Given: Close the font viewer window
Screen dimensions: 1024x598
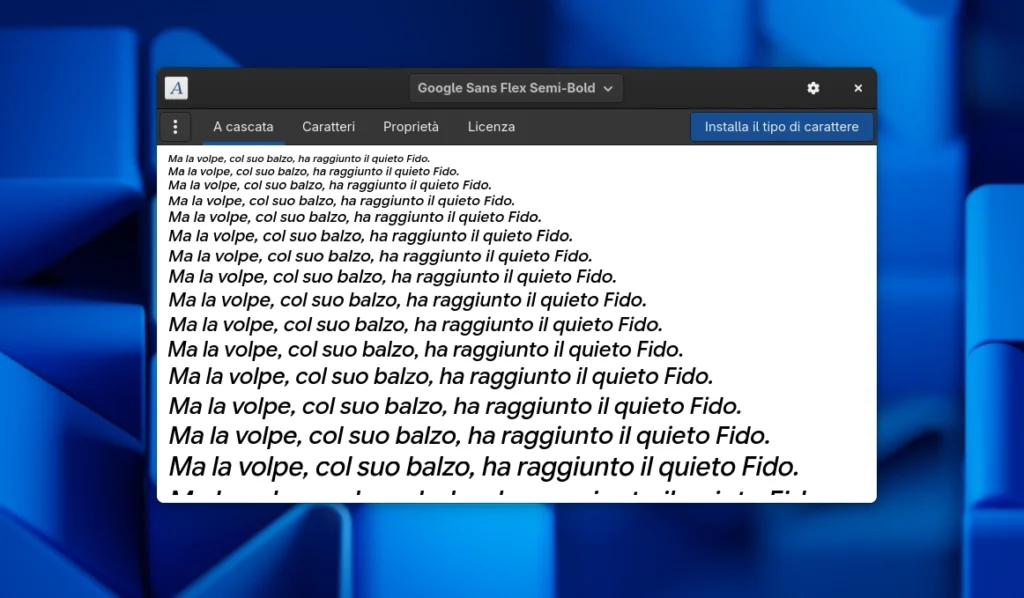Looking at the screenshot, I should pyautogui.click(x=858, y=88).
